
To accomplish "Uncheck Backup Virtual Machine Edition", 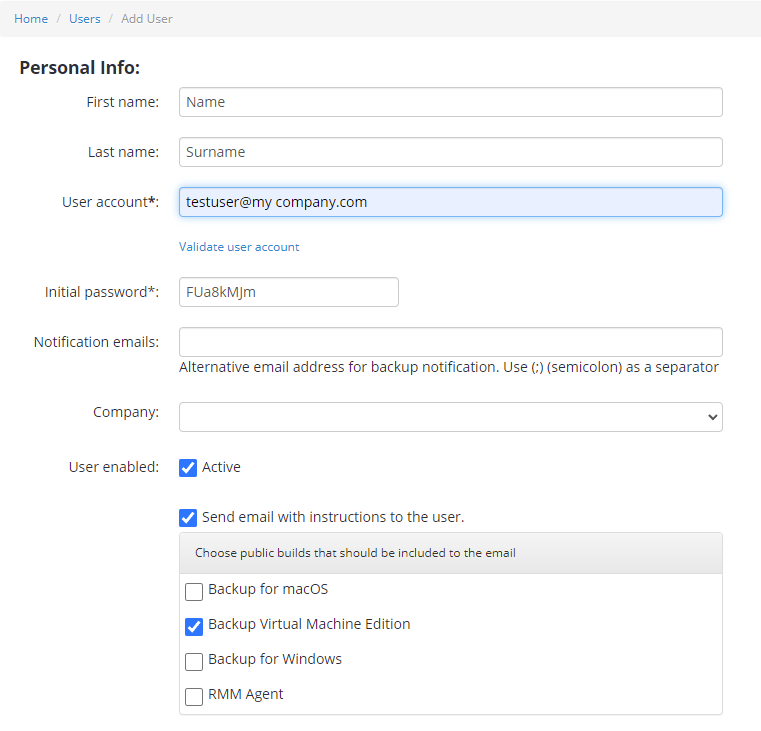I will click(x=194, y=627).
